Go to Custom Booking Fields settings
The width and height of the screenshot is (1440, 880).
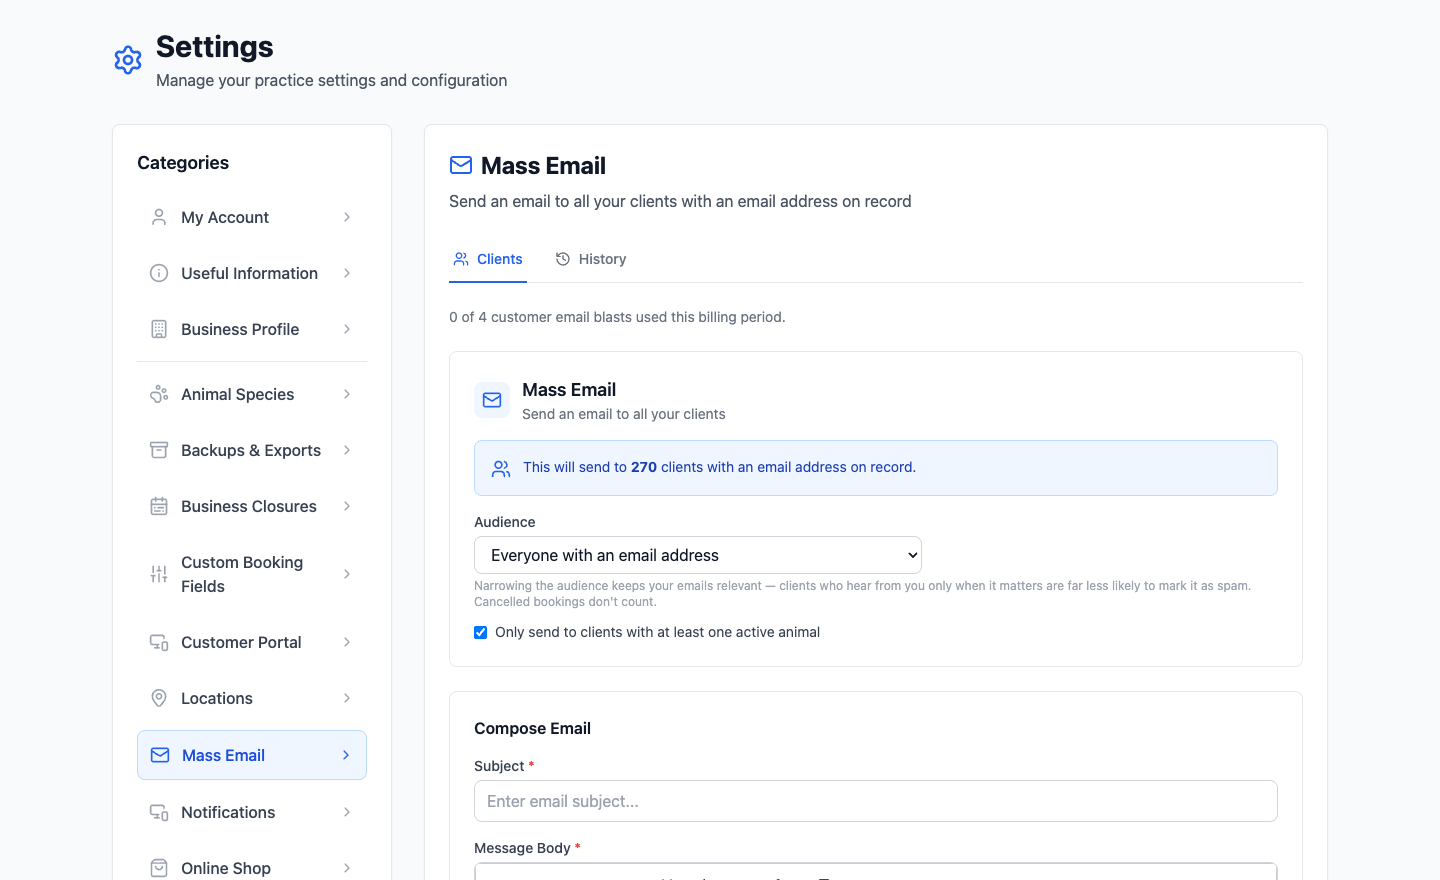tap(252, 574)
